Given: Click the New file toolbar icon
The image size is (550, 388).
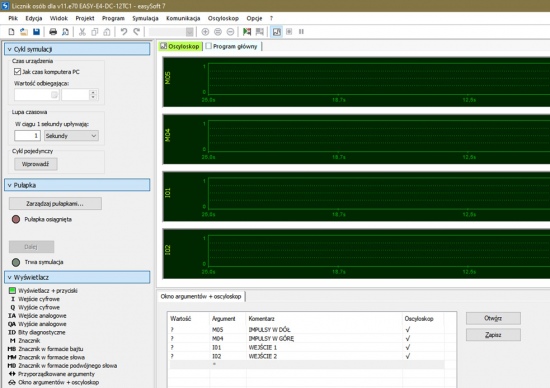Looking at the screenshot, I should (11, 32).
